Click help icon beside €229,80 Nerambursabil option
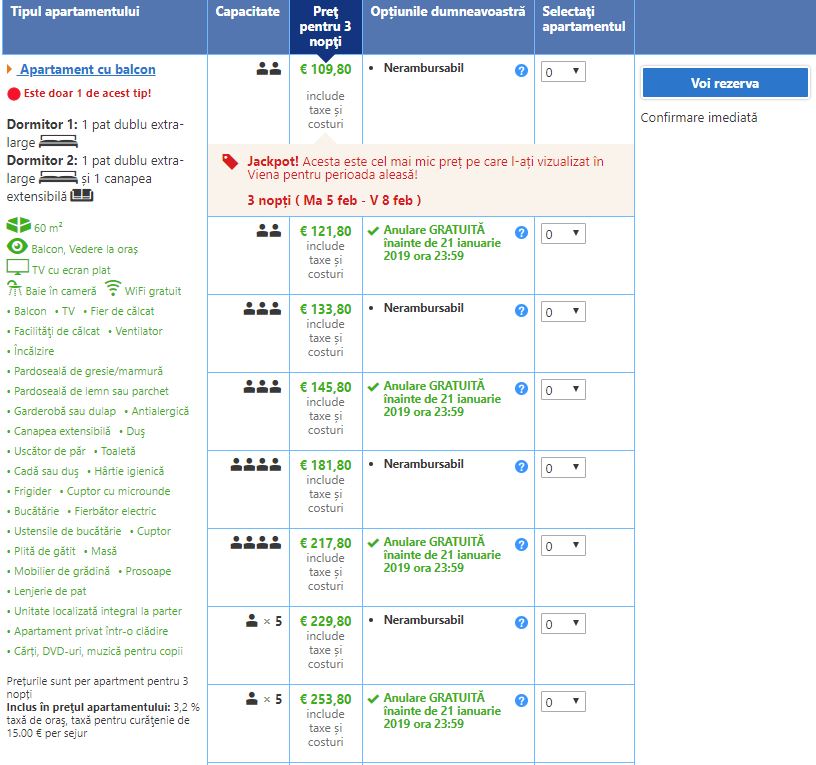816x765 pixels. [521, 623]
